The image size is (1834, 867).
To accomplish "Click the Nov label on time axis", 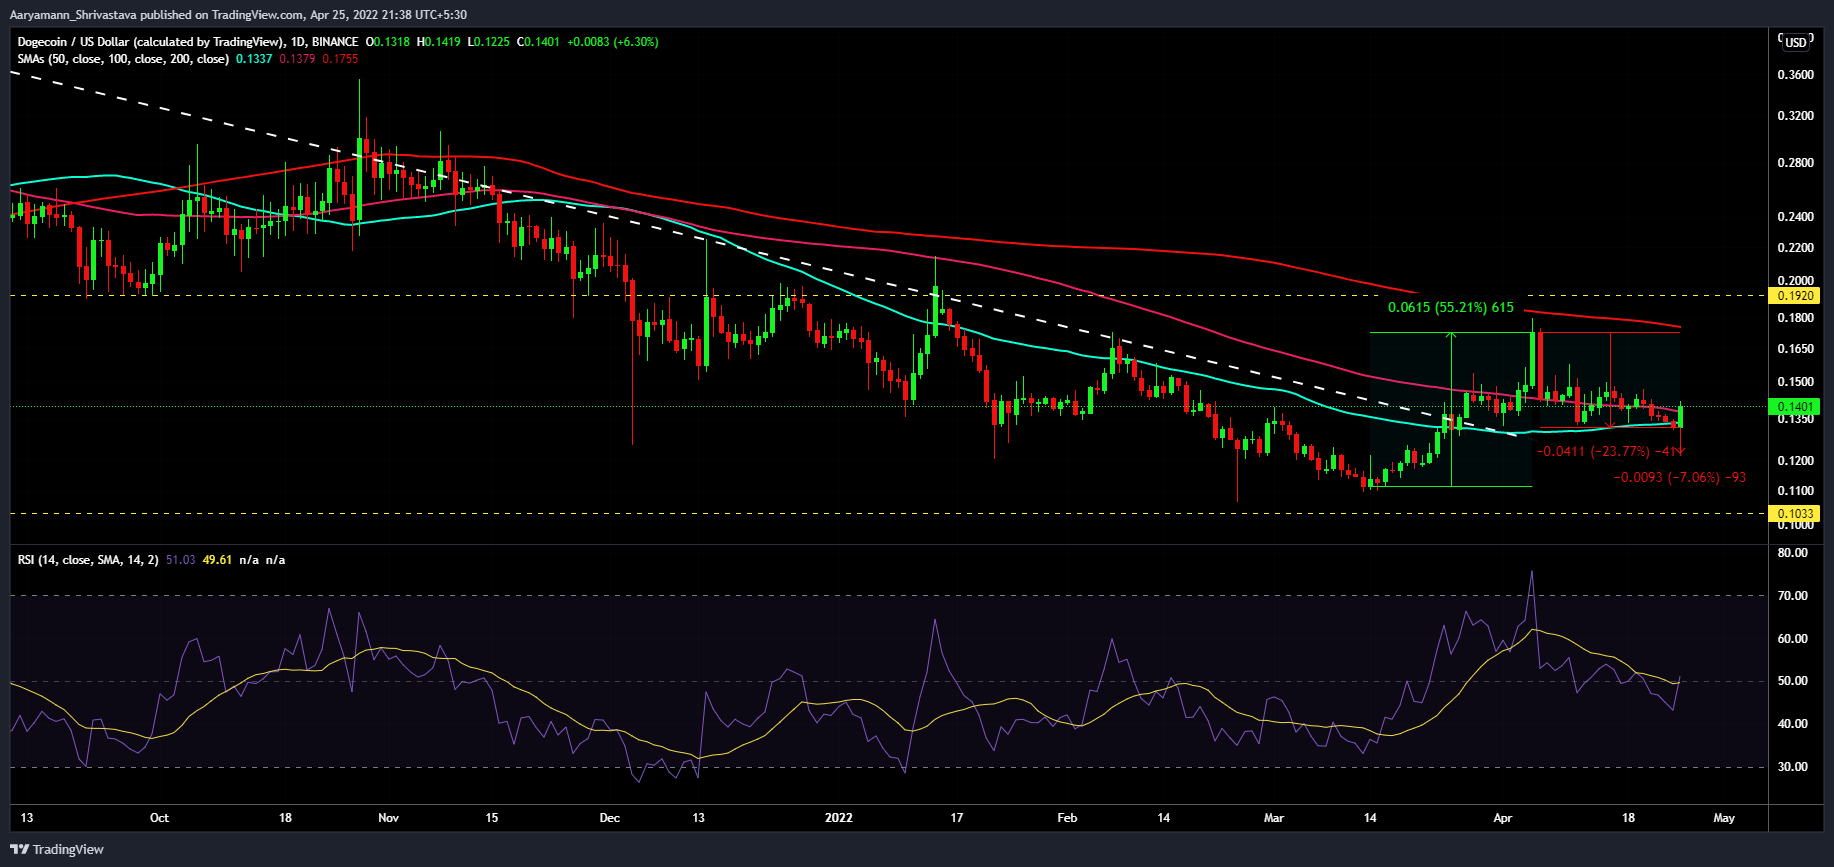I will 389,818.
